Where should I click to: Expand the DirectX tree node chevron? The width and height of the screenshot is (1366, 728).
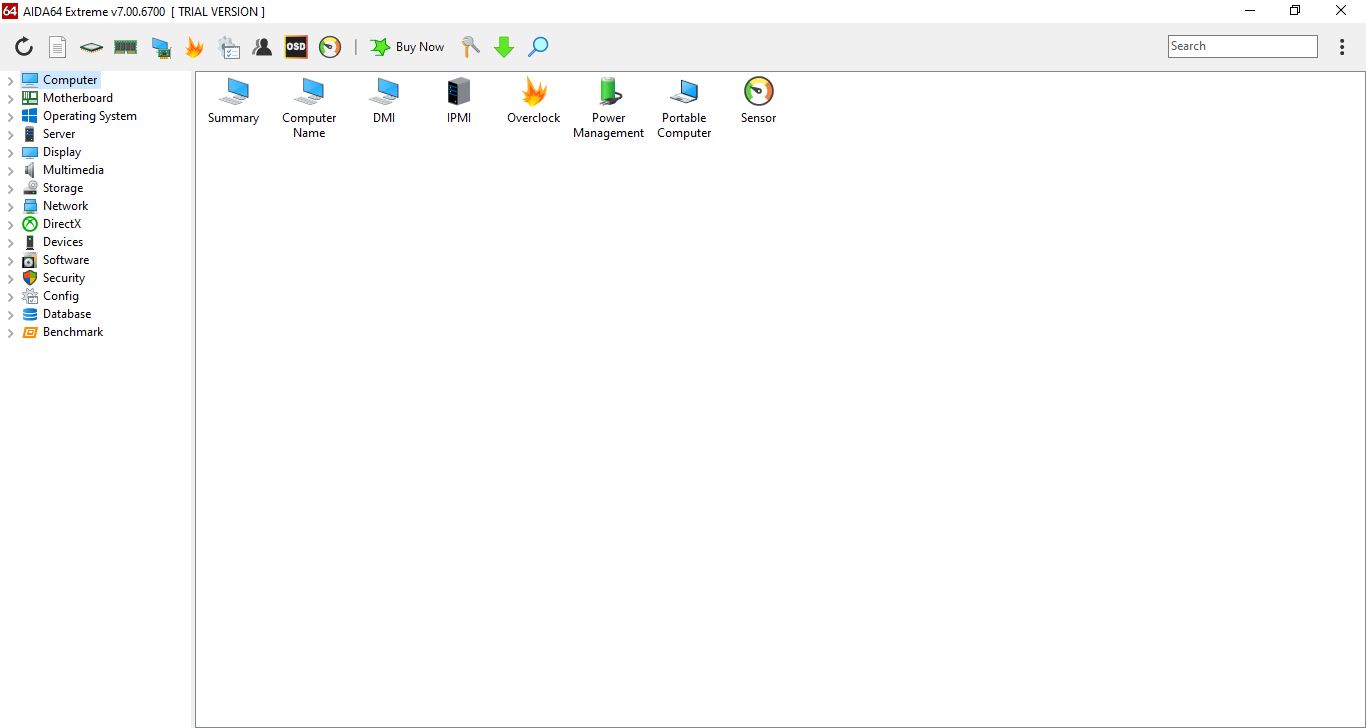point(11,224)
